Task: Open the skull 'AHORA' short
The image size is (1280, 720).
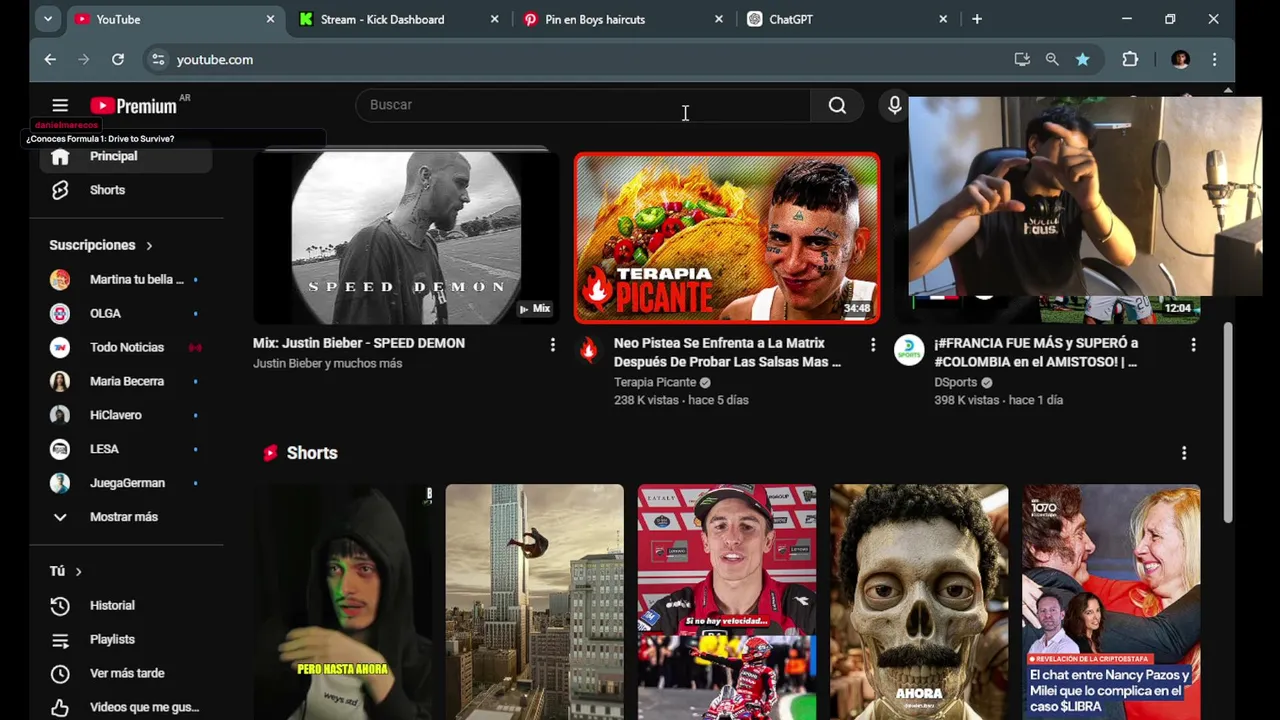Action: (x=919, y=602)
